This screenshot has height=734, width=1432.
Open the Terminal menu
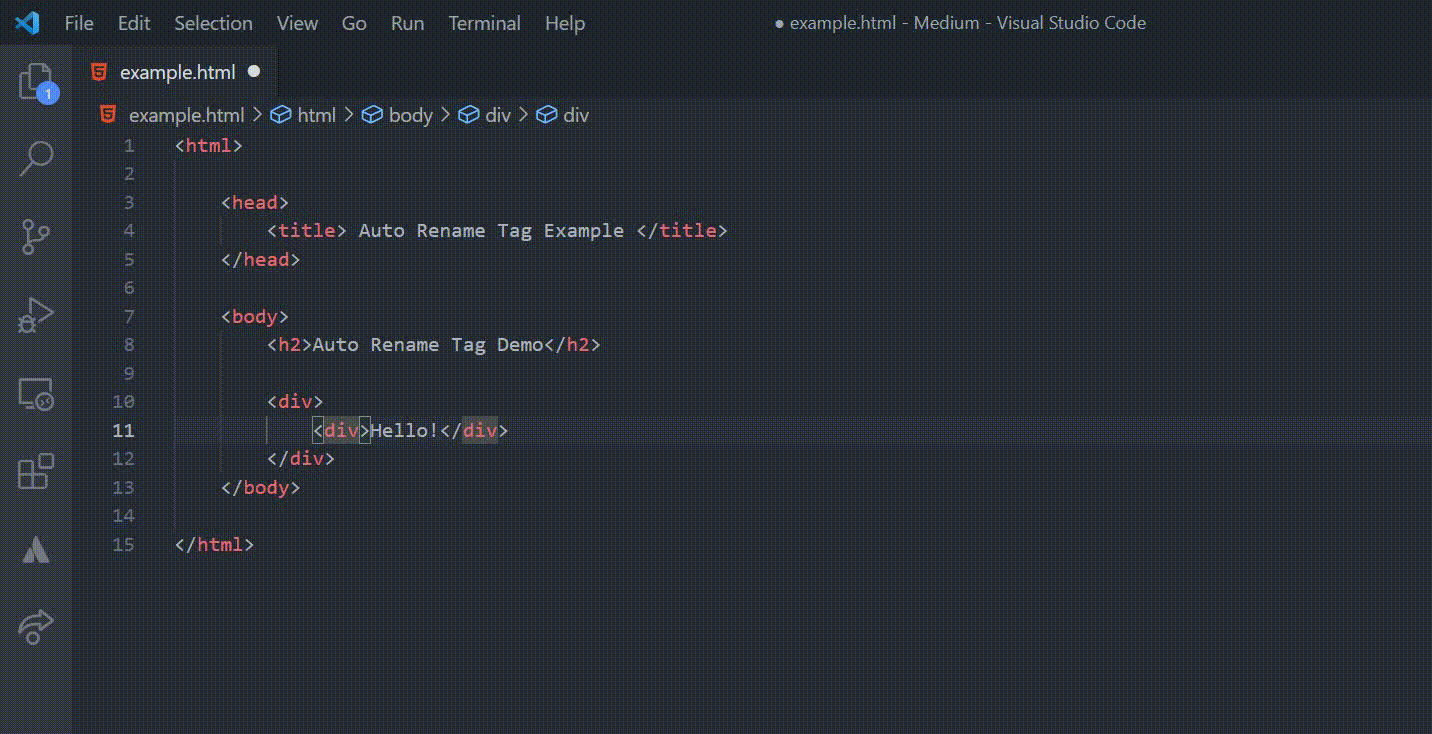(x=484, y=23)
